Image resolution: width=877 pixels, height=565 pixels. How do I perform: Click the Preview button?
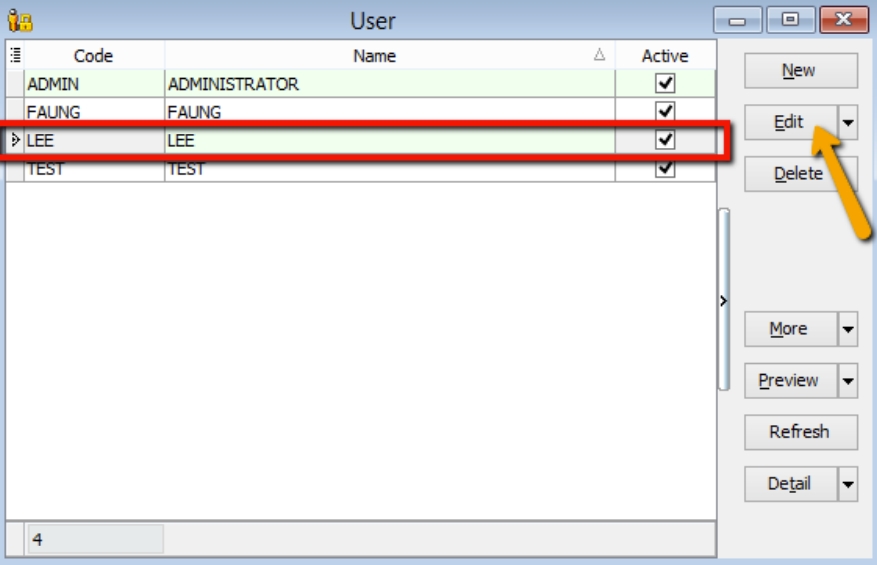(791, 381)
